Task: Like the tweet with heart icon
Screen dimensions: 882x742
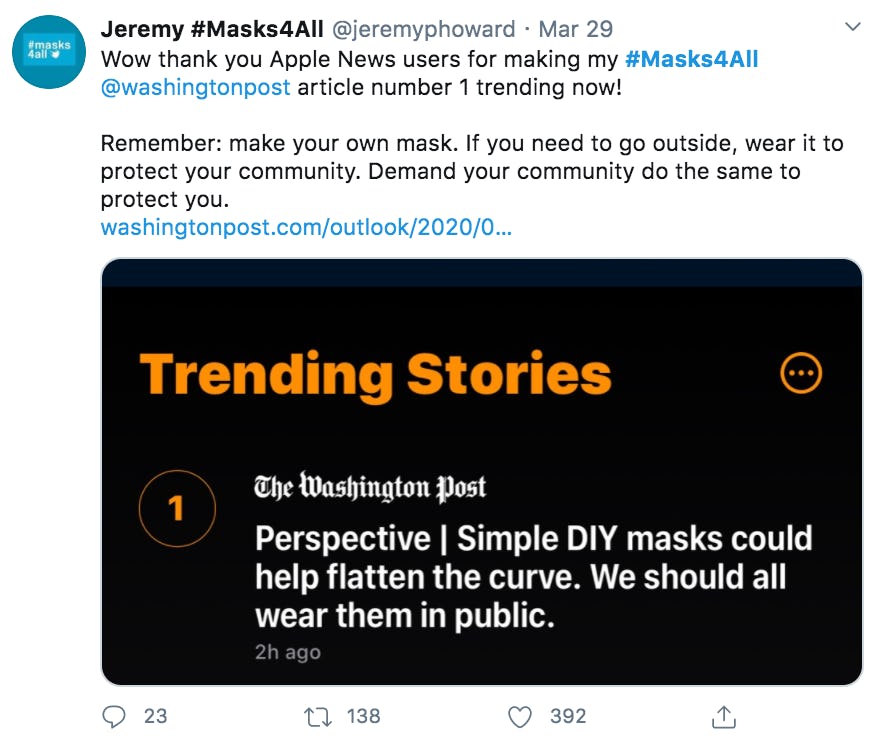Action: 519,716
